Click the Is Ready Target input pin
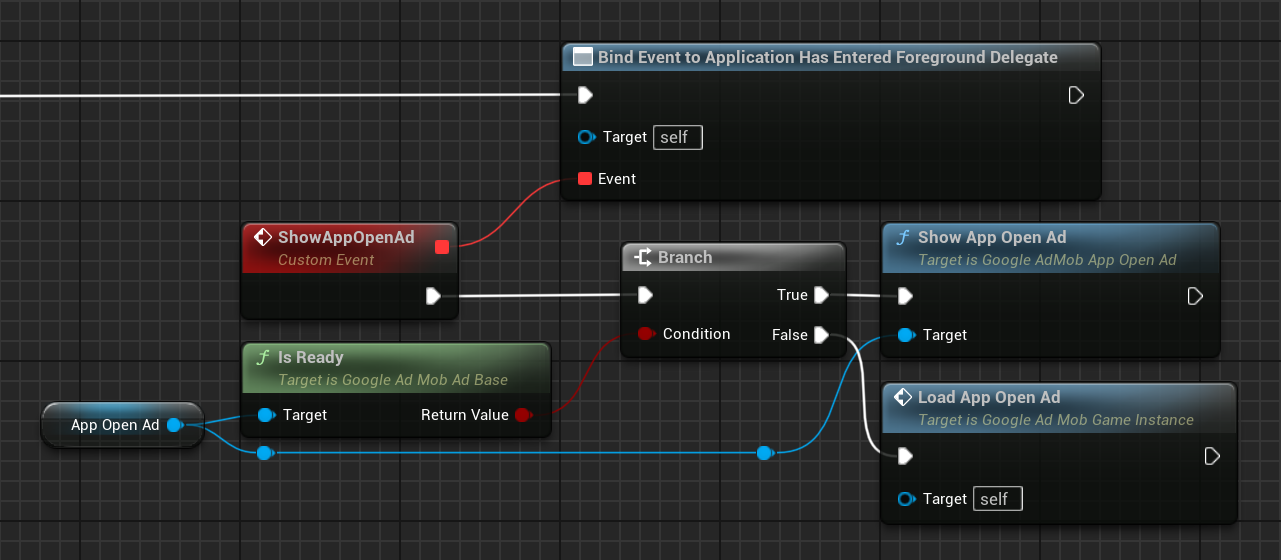1281x560 pixels. (x=266, y=415)
